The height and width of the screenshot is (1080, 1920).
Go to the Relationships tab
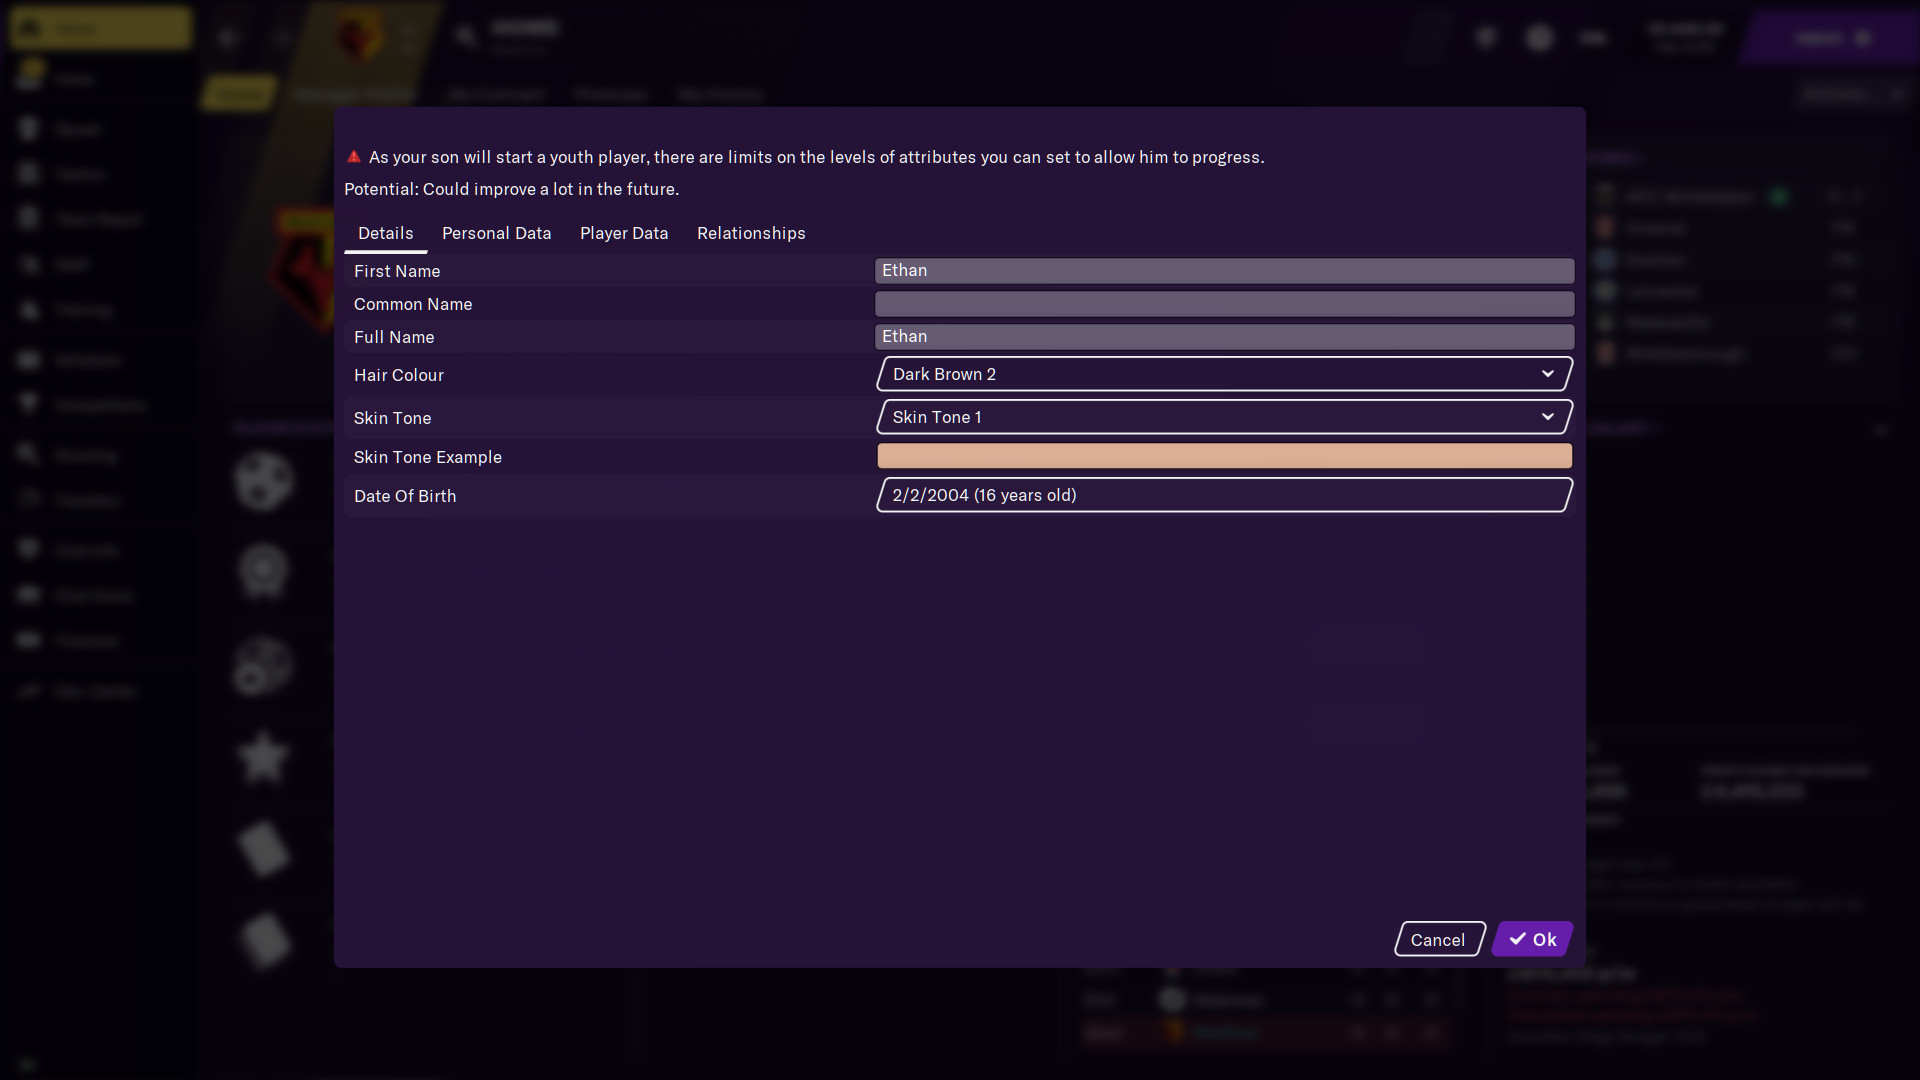point(750,233)
